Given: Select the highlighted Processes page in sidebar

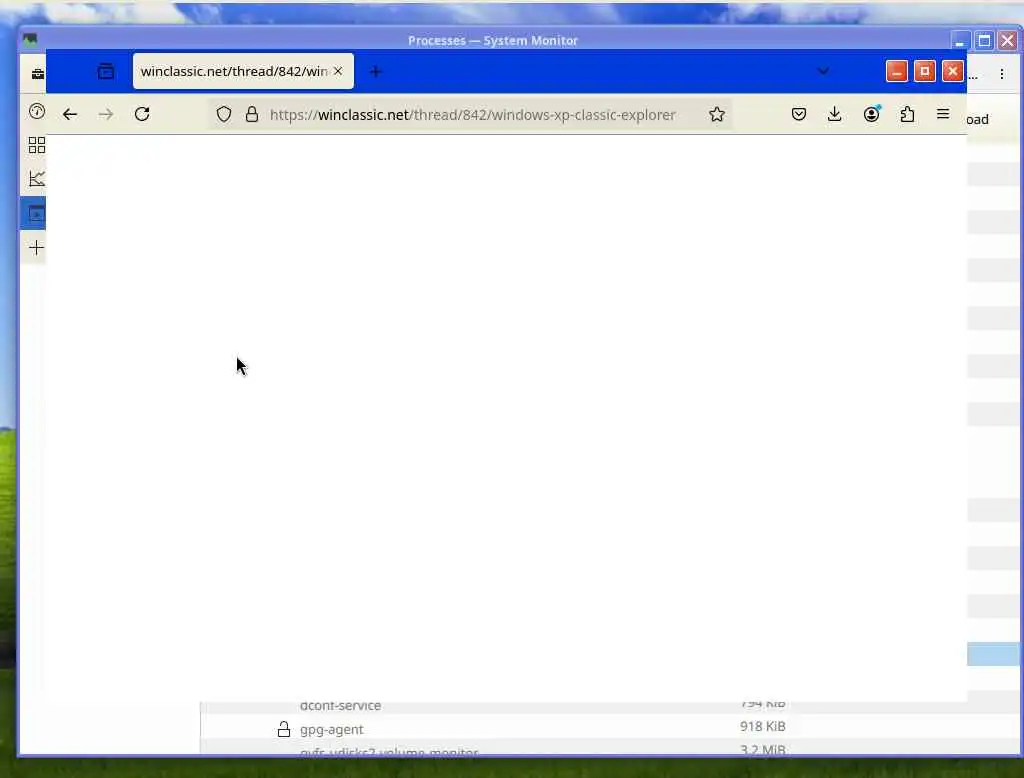Looking at the screenshot, I should pos(33,214).
